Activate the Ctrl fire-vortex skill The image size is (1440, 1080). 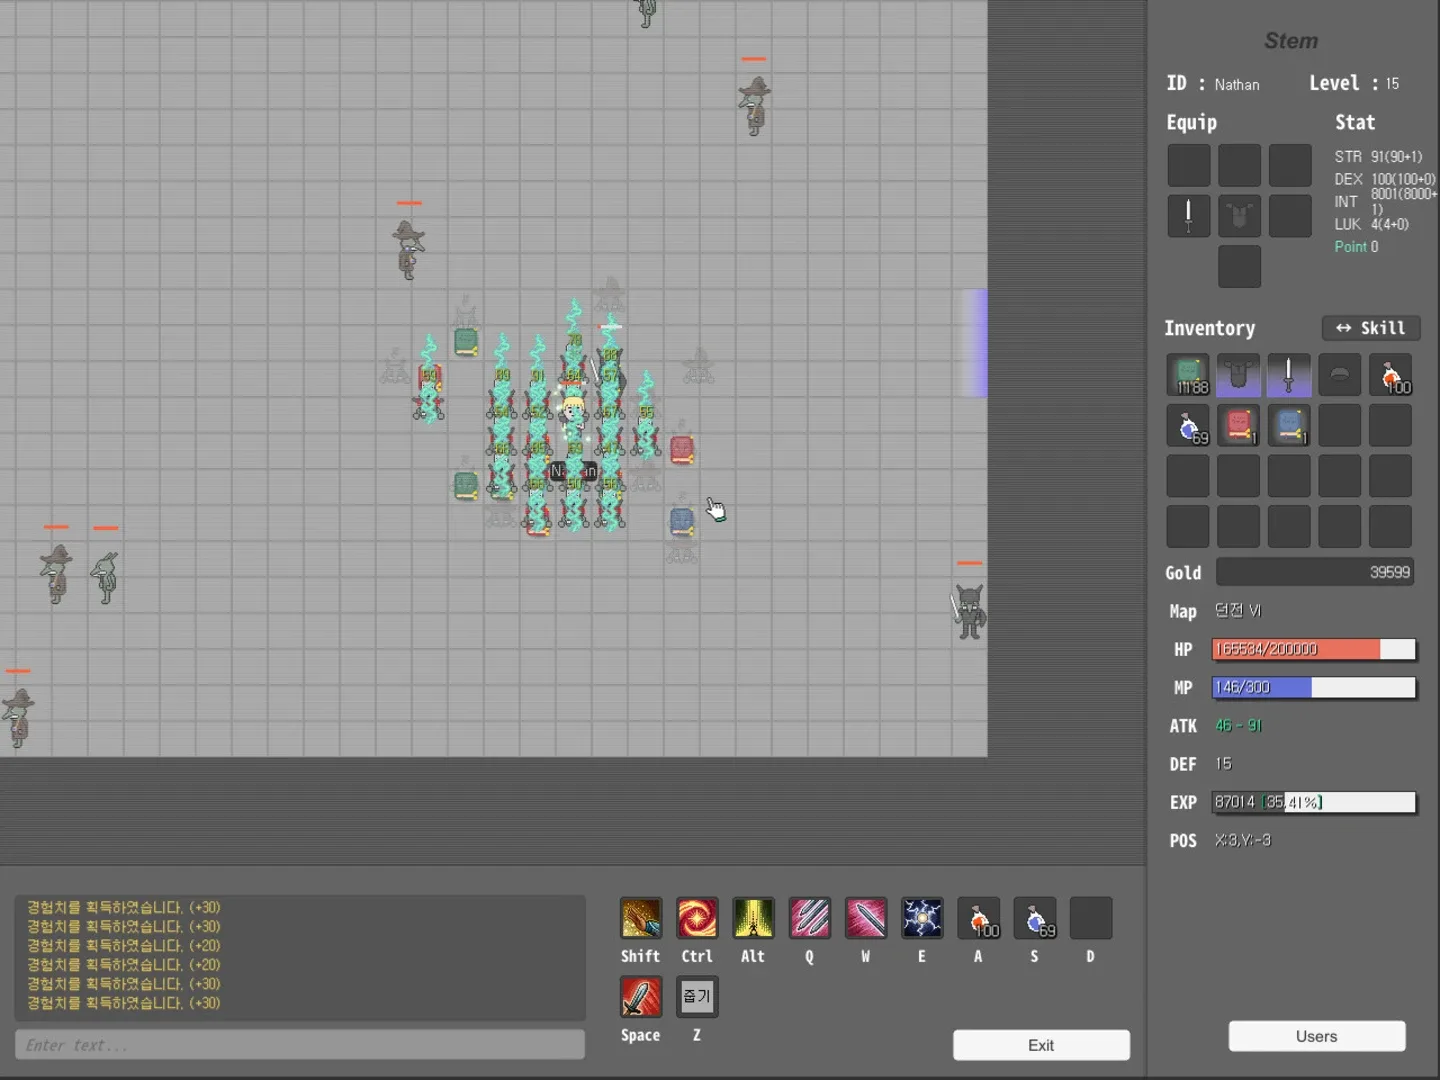click(x=697, y=917)
